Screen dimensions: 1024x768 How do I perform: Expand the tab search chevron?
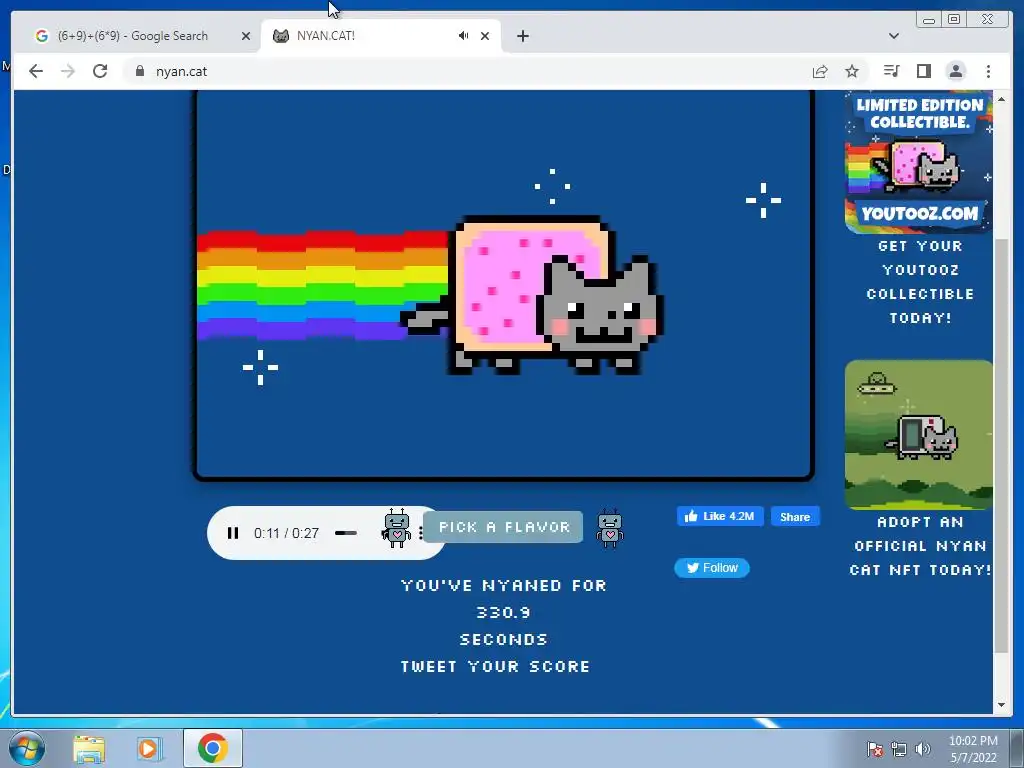[x=894, y=36]
